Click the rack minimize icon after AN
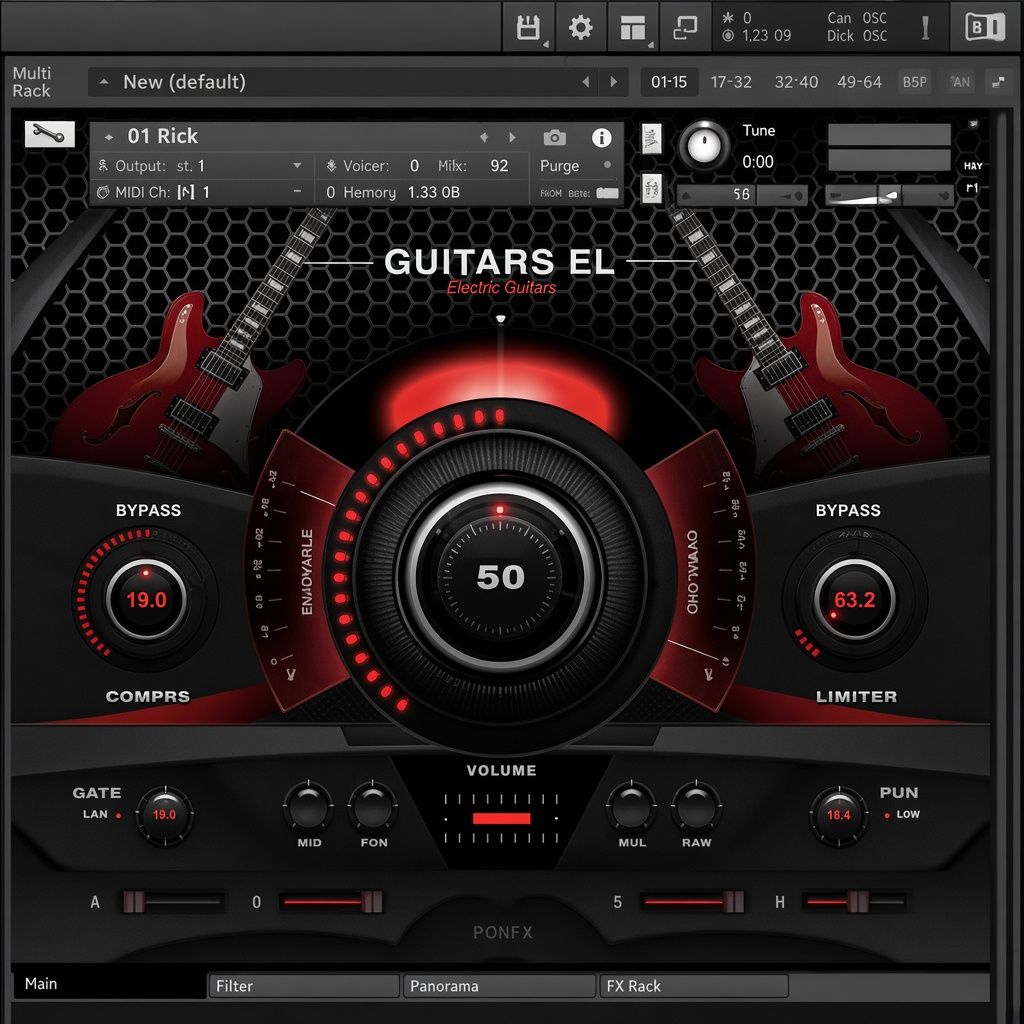The image size is (1024, 1024). point(999,82)
